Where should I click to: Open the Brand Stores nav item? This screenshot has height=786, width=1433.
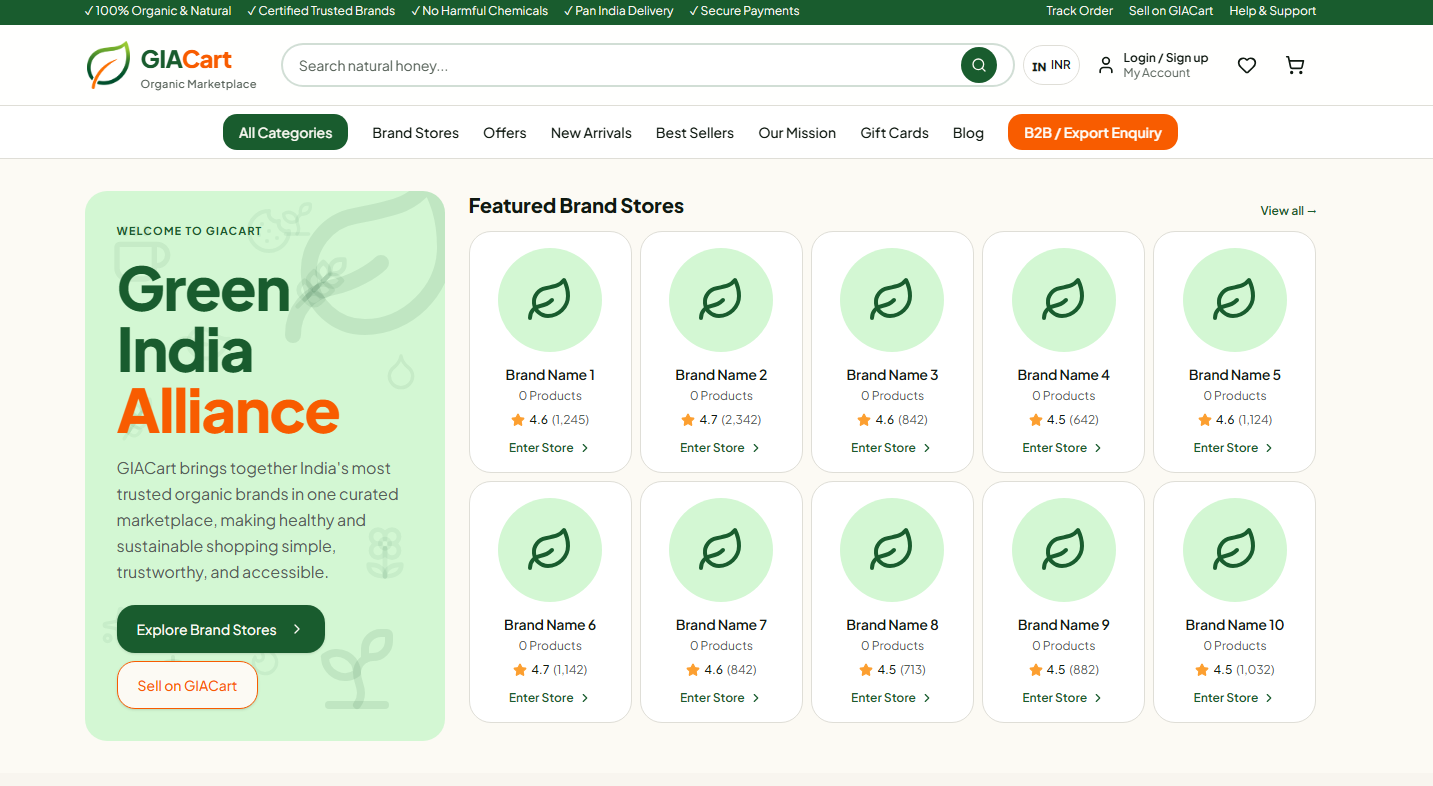click(416, 133)
